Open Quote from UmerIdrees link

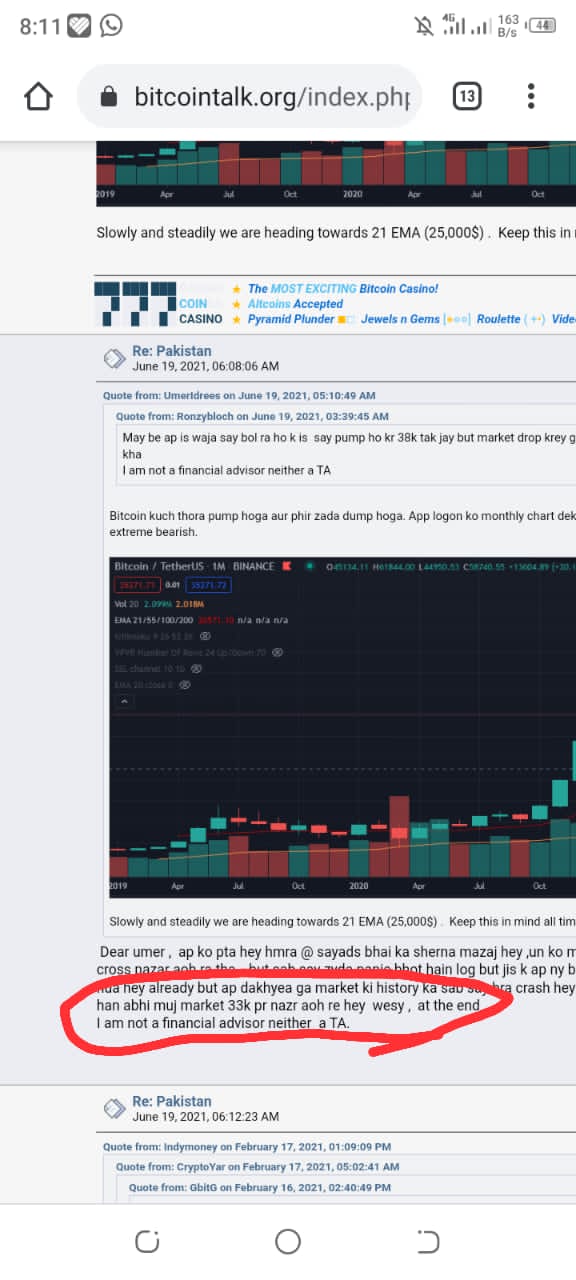(239, 396)
